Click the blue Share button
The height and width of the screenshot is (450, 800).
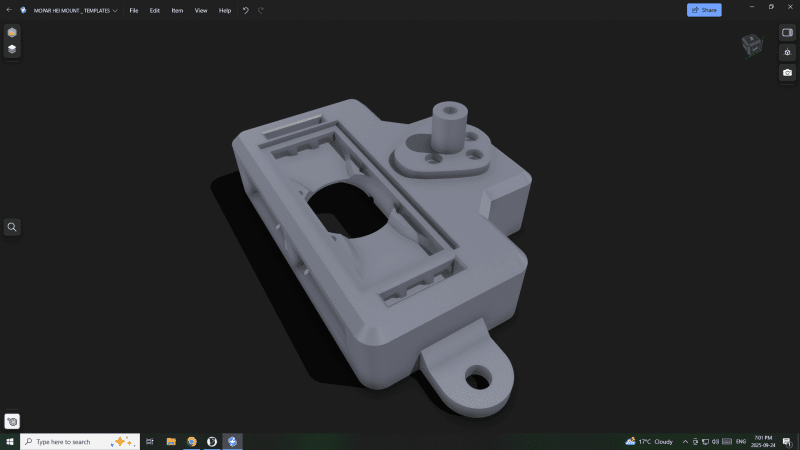point(704,10)
